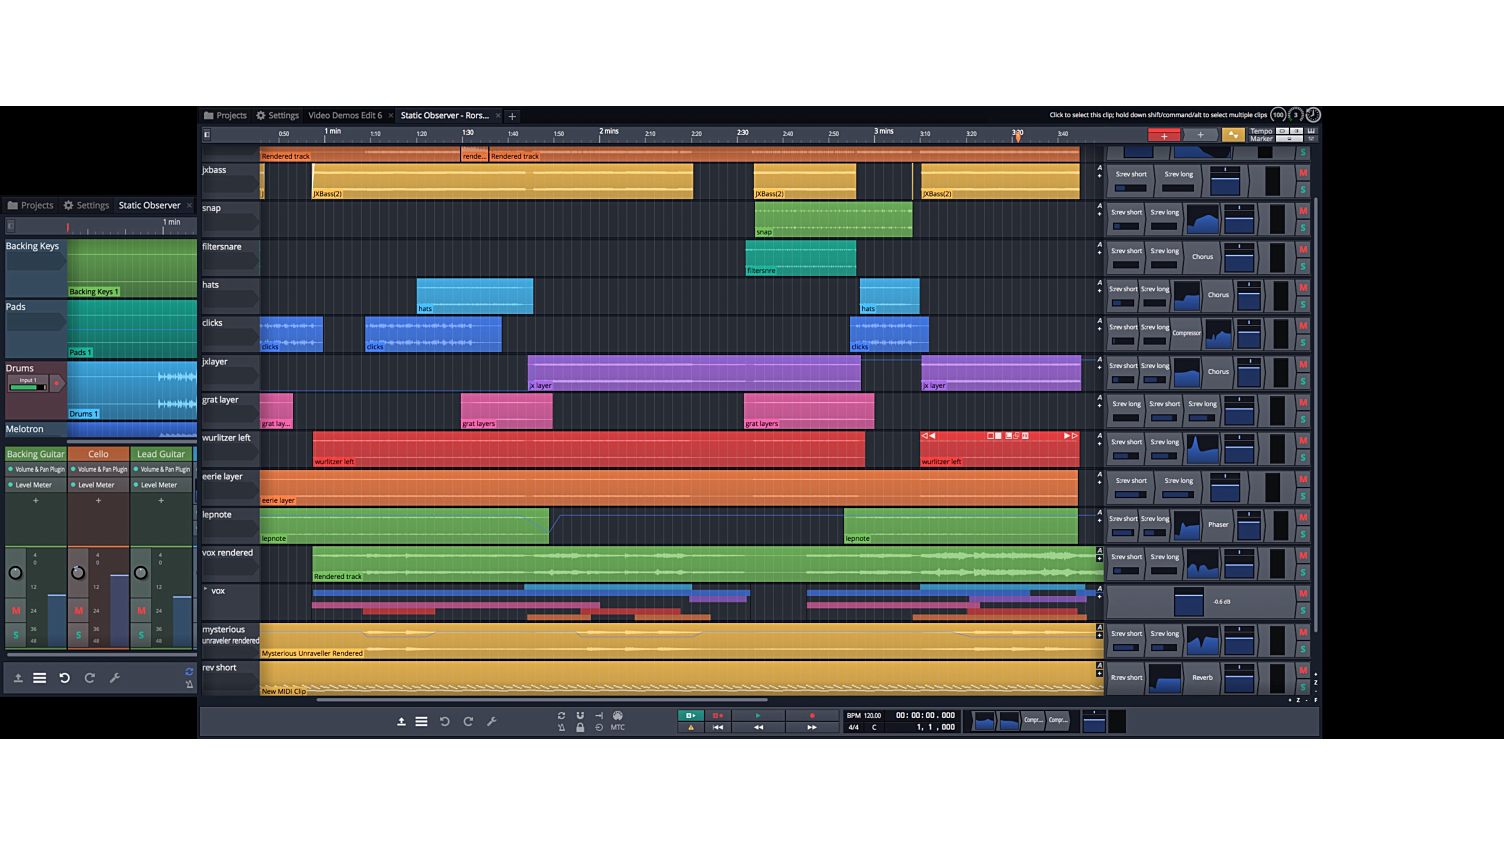This screenshot has height=846, width=1504.
Task: Click the automation A button on clicks track
Action: point(1099,321)
